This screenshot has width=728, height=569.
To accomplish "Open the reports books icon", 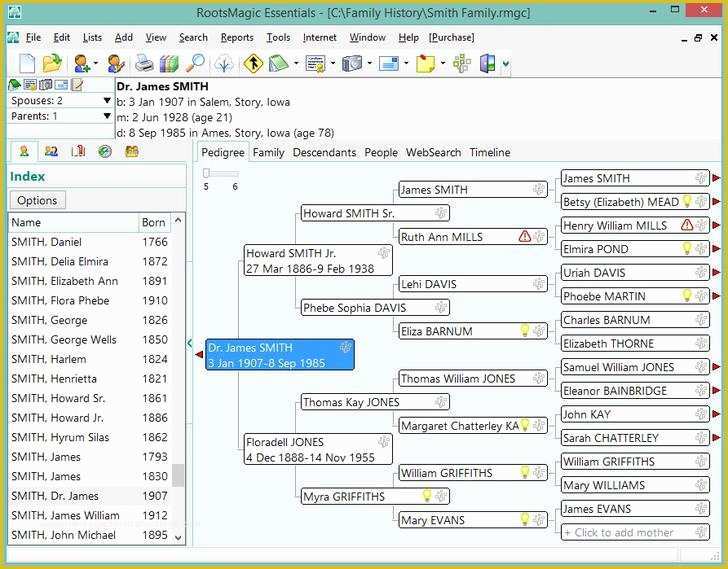I will click(169, 63).
